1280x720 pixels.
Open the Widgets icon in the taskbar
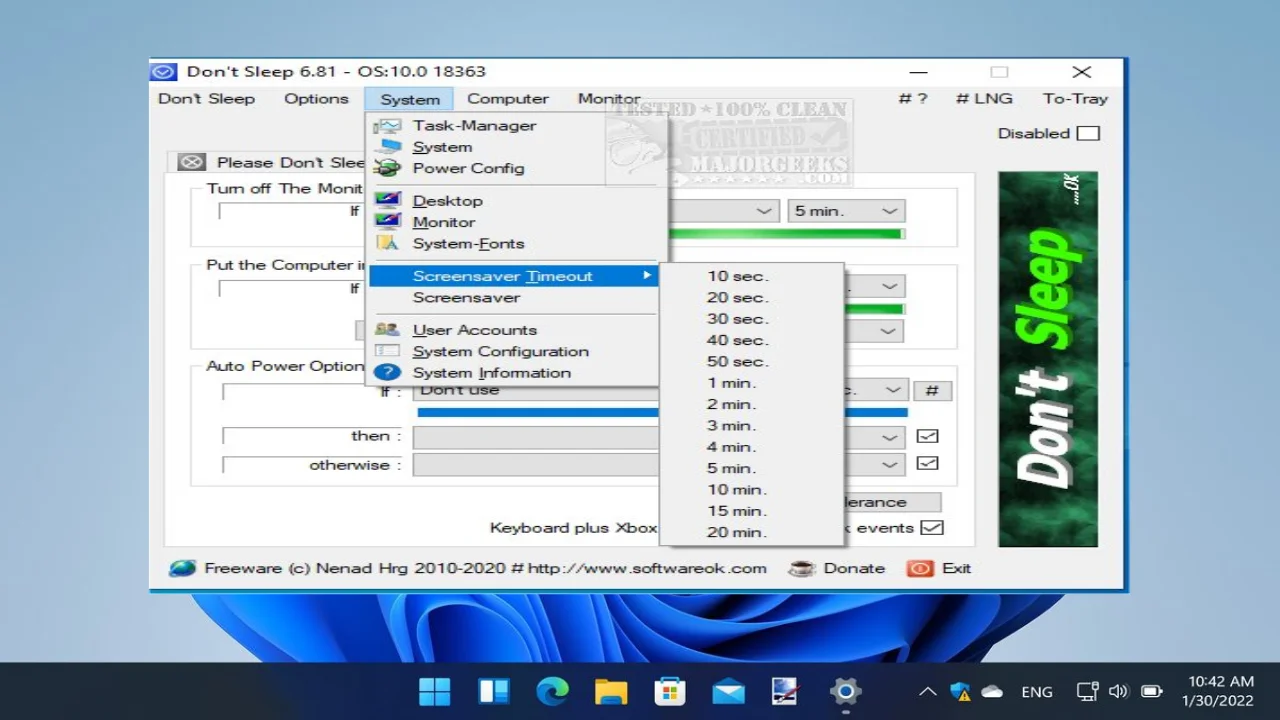[x=493, y=691]
